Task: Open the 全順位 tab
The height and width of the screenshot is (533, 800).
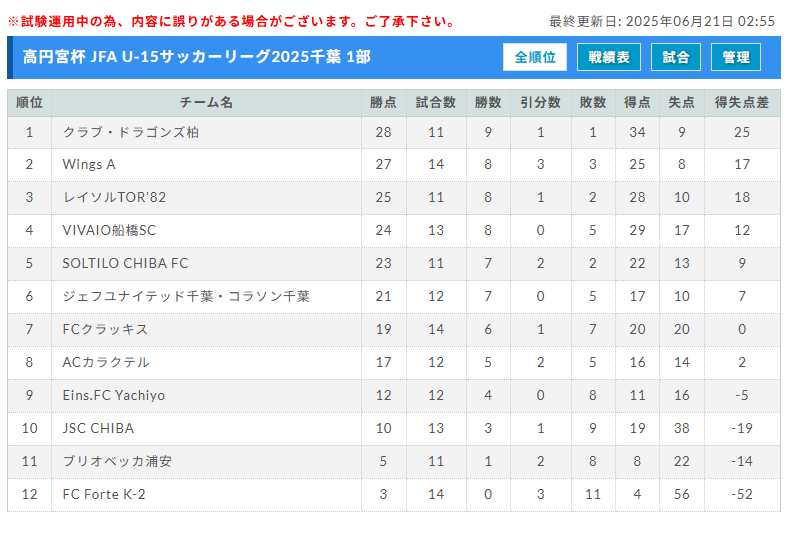Action: click(535, 57)
